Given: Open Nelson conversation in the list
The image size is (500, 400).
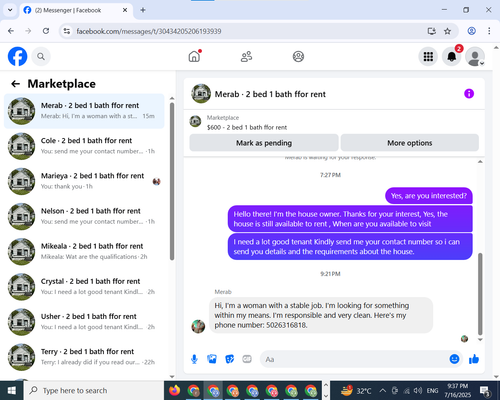Looking at the screenshot, I should [x=84, y=216].
